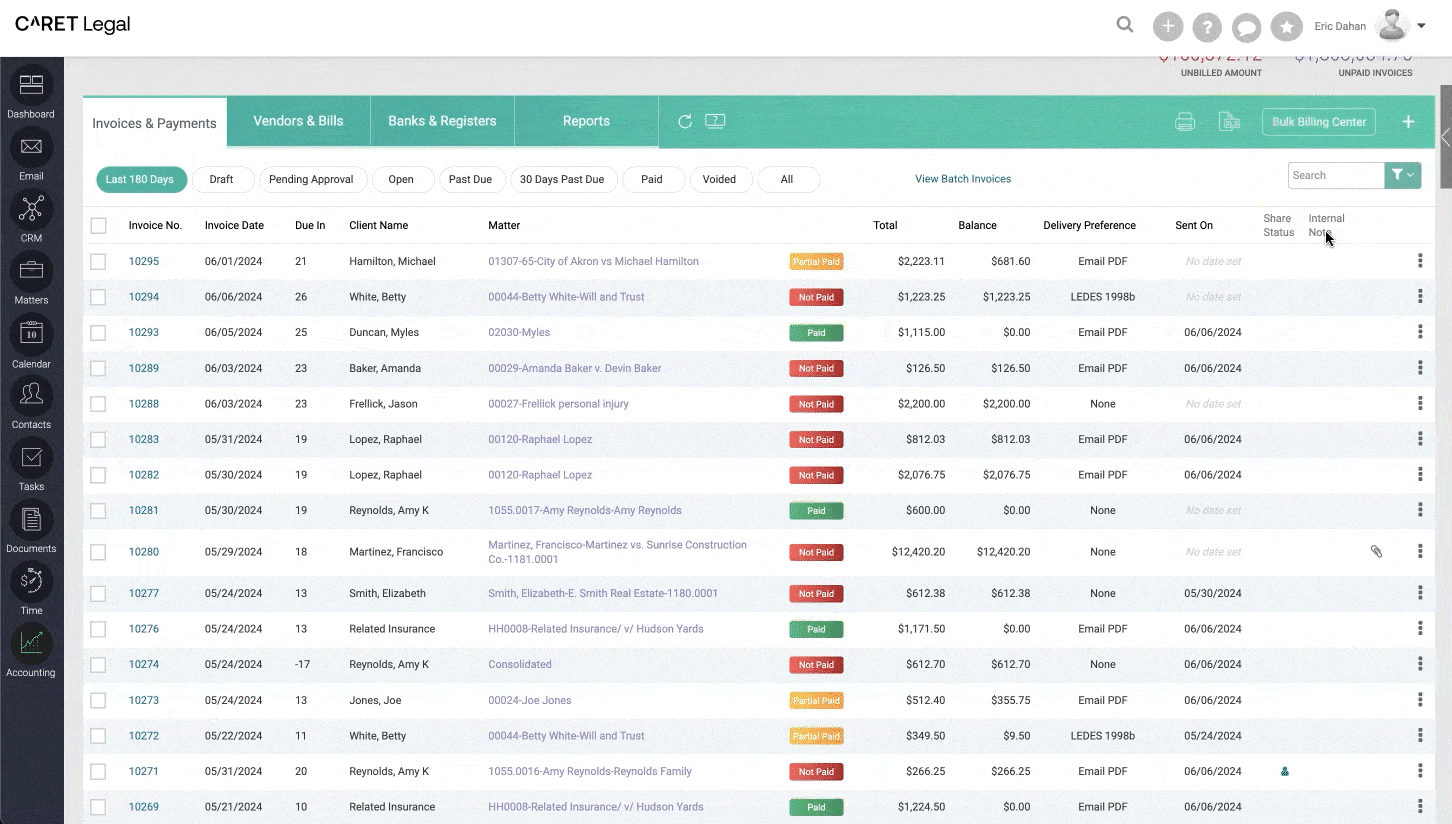Open the favorites star icon
This screenshot has height=824, width=1452.
pyautogui.click(x=1286, y=27)
